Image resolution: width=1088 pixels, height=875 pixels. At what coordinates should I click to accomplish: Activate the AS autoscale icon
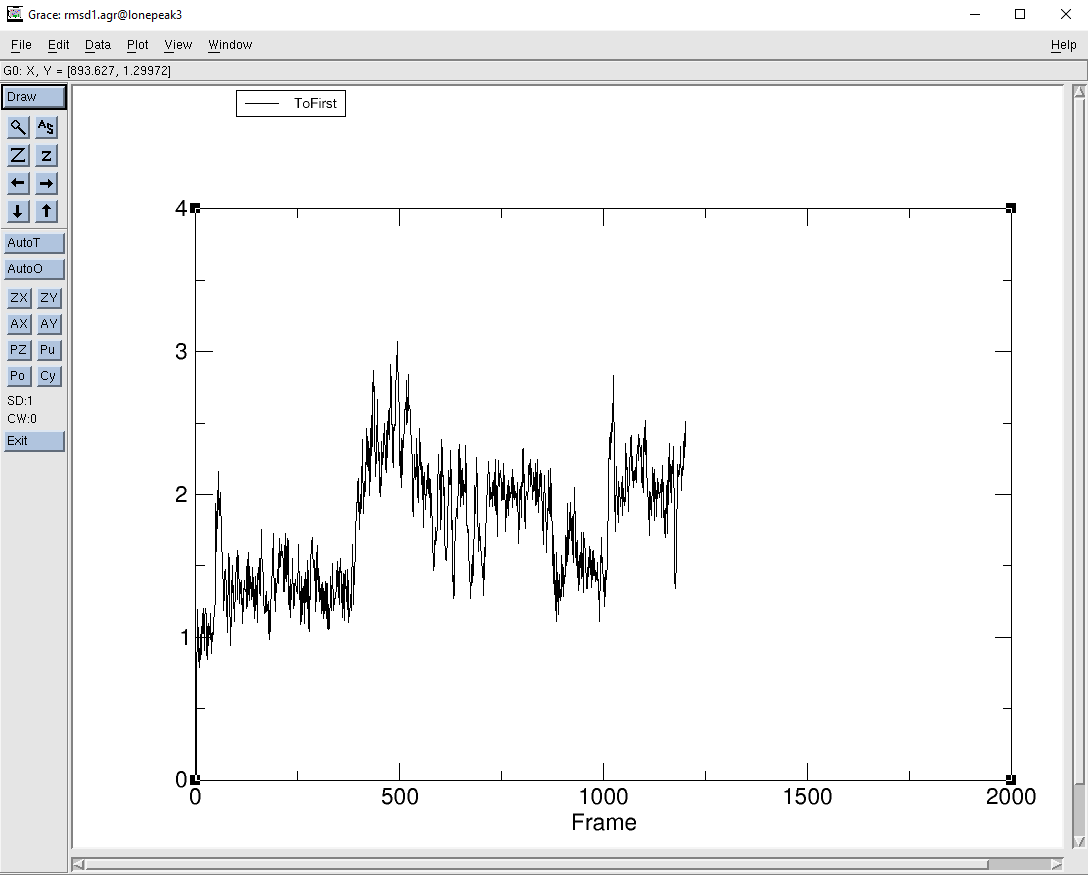click(x=45, y=127)
